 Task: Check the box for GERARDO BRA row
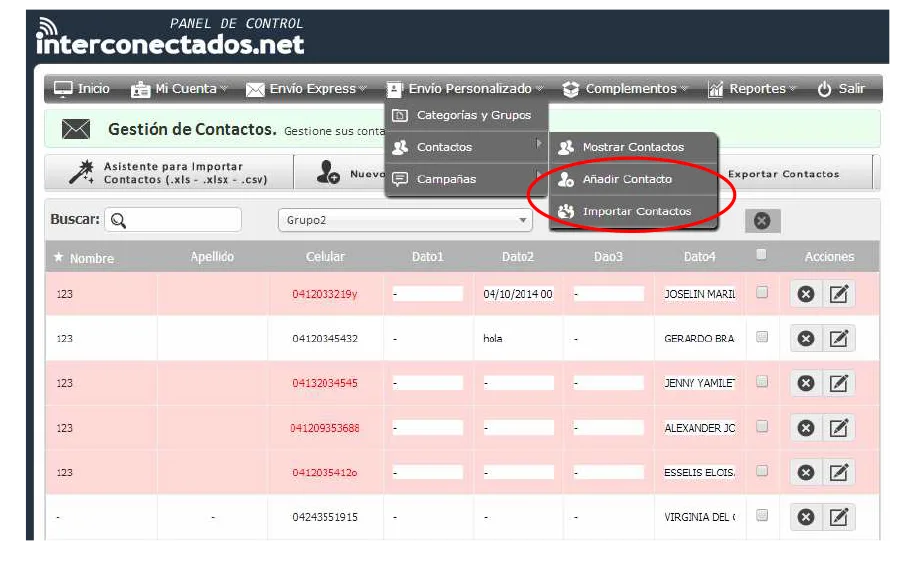(x=762, y=337)
